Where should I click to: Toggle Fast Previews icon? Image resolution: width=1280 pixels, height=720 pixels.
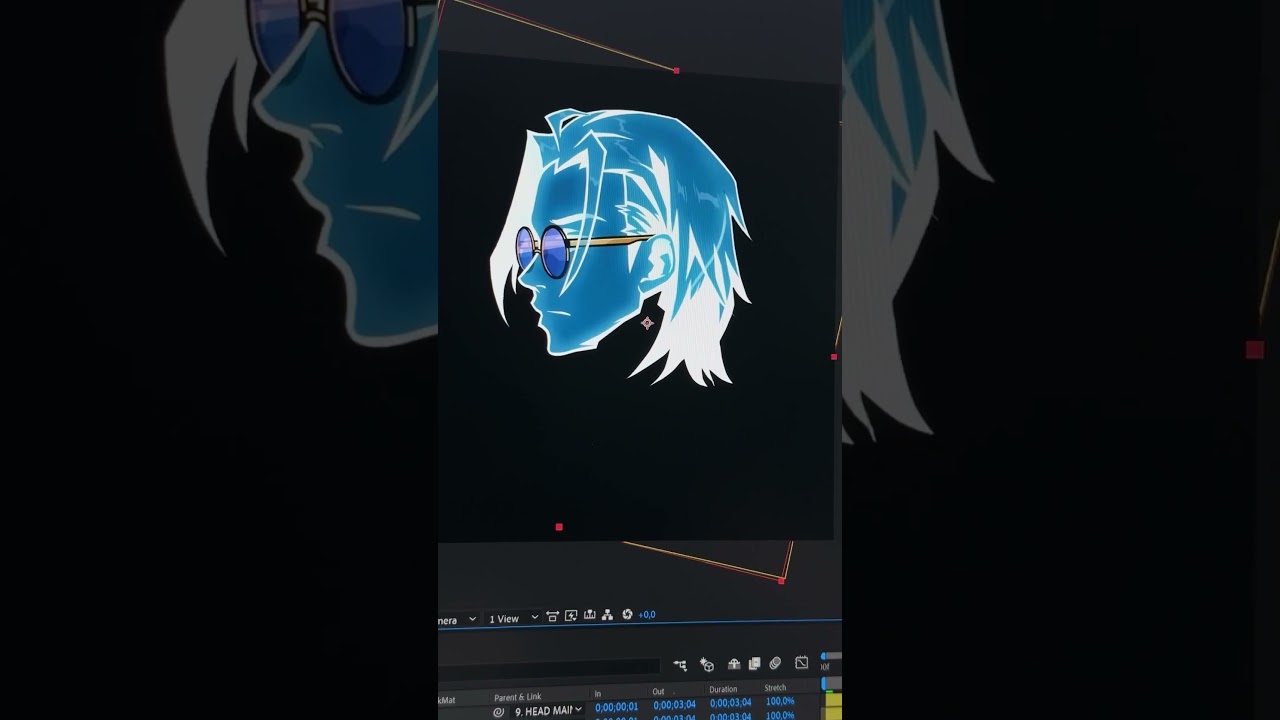(x=571, y=615)
